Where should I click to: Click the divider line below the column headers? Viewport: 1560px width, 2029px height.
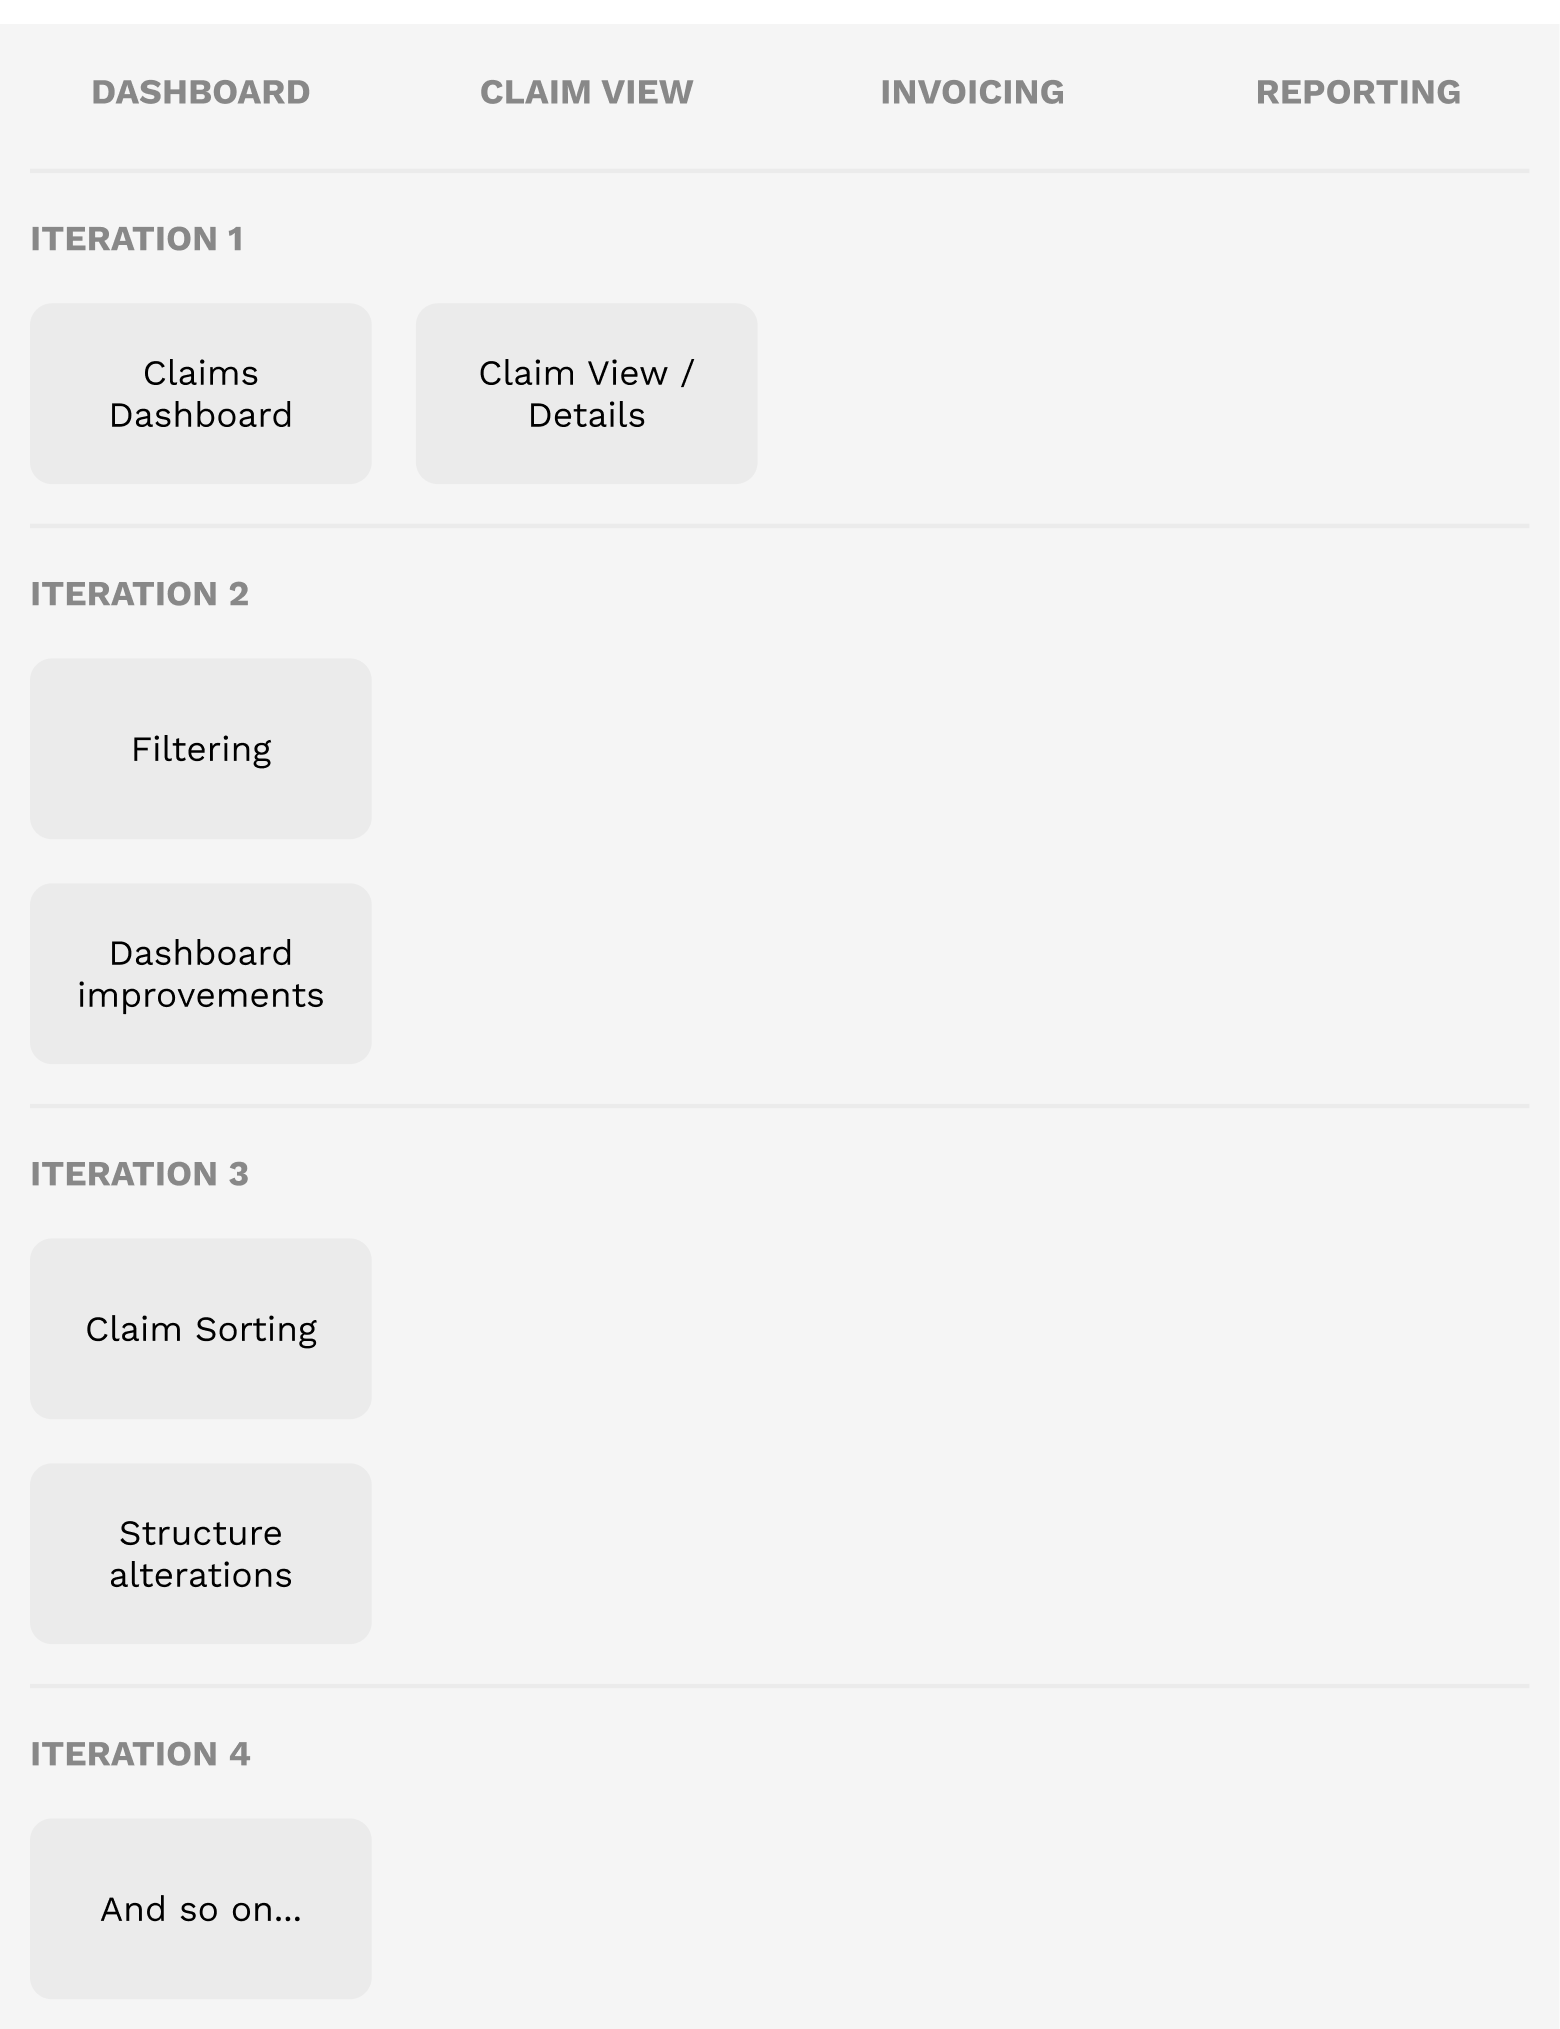[x=780, y=171]
